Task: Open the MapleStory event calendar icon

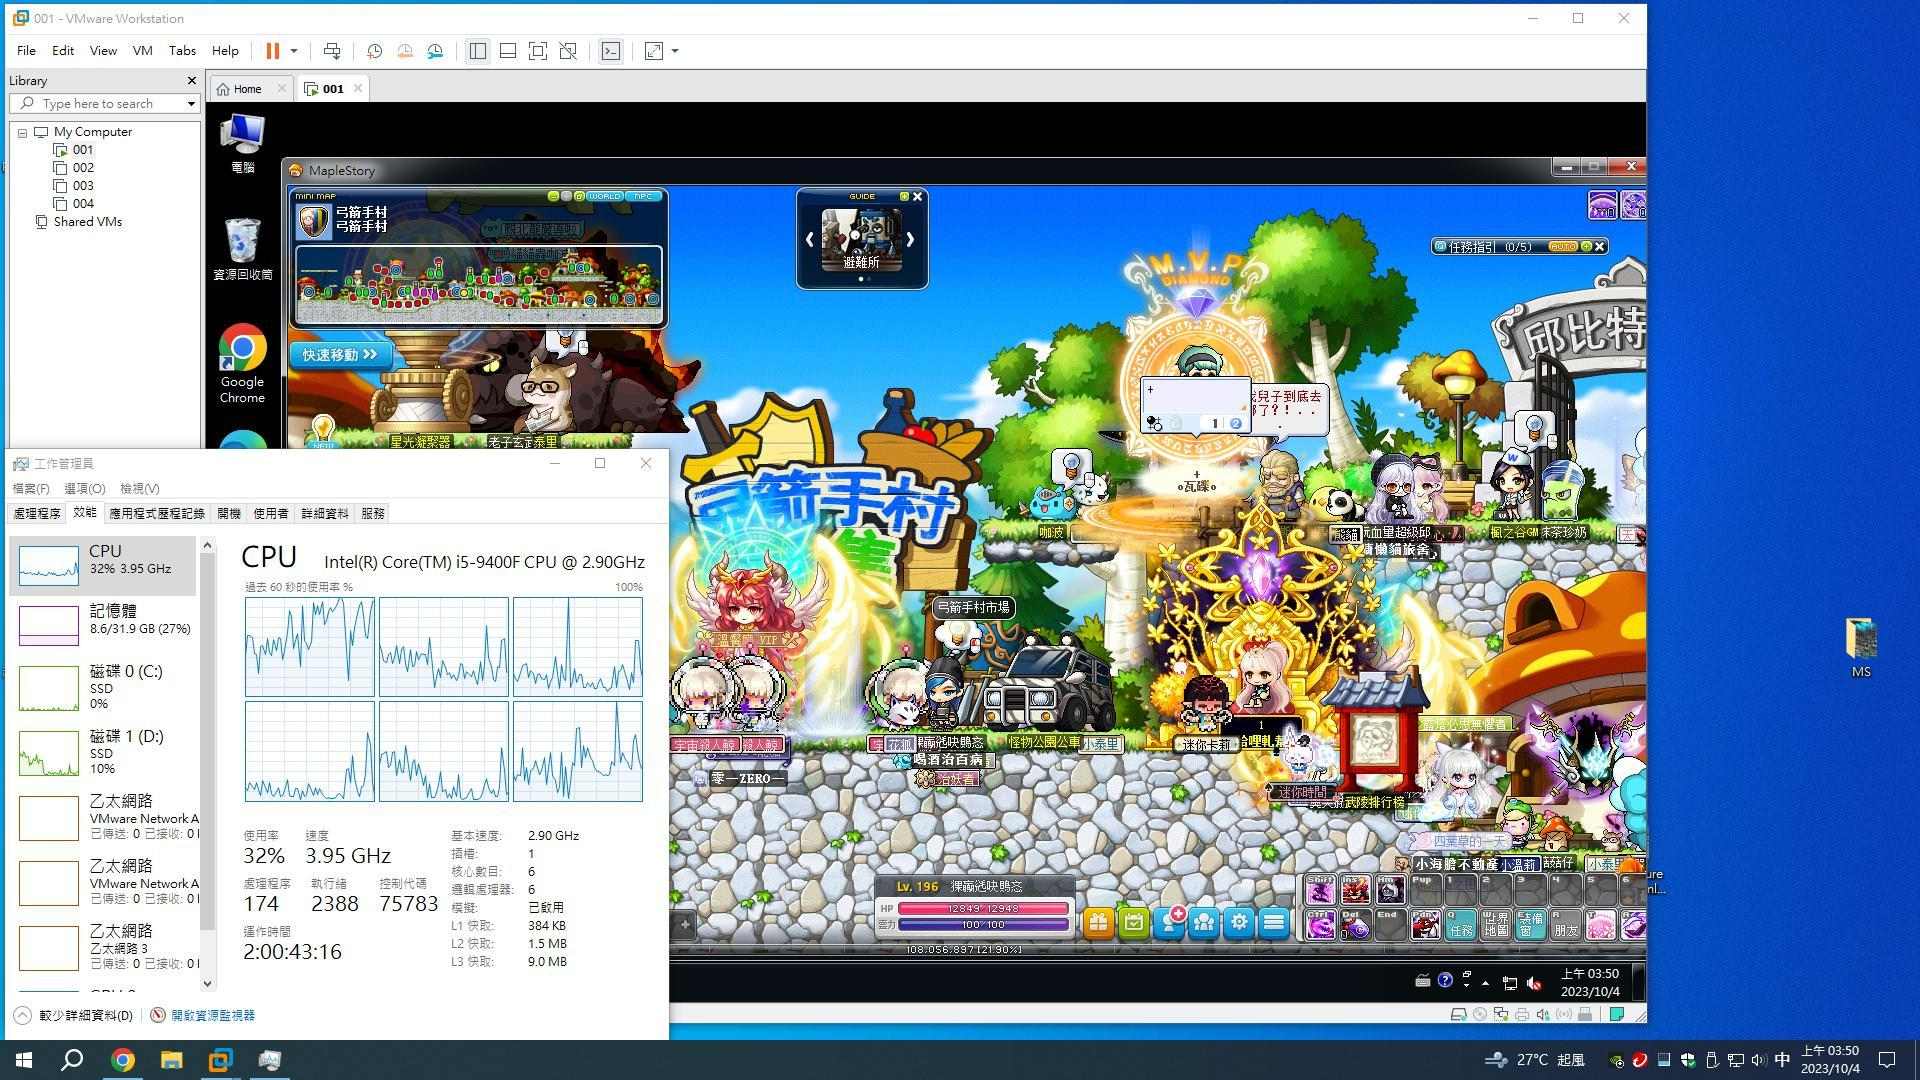Action: pyautogui.click(x=1133, y=922)
